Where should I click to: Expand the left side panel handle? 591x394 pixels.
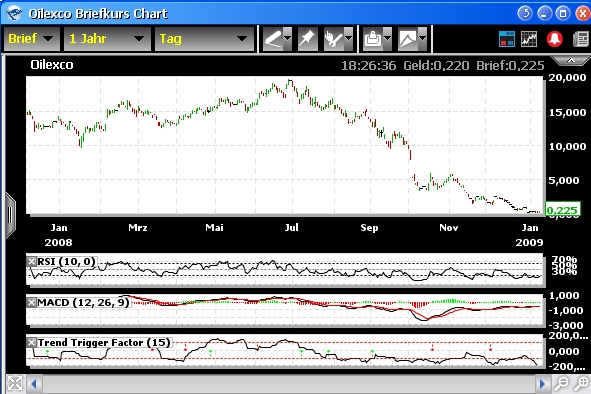point(10,215)
